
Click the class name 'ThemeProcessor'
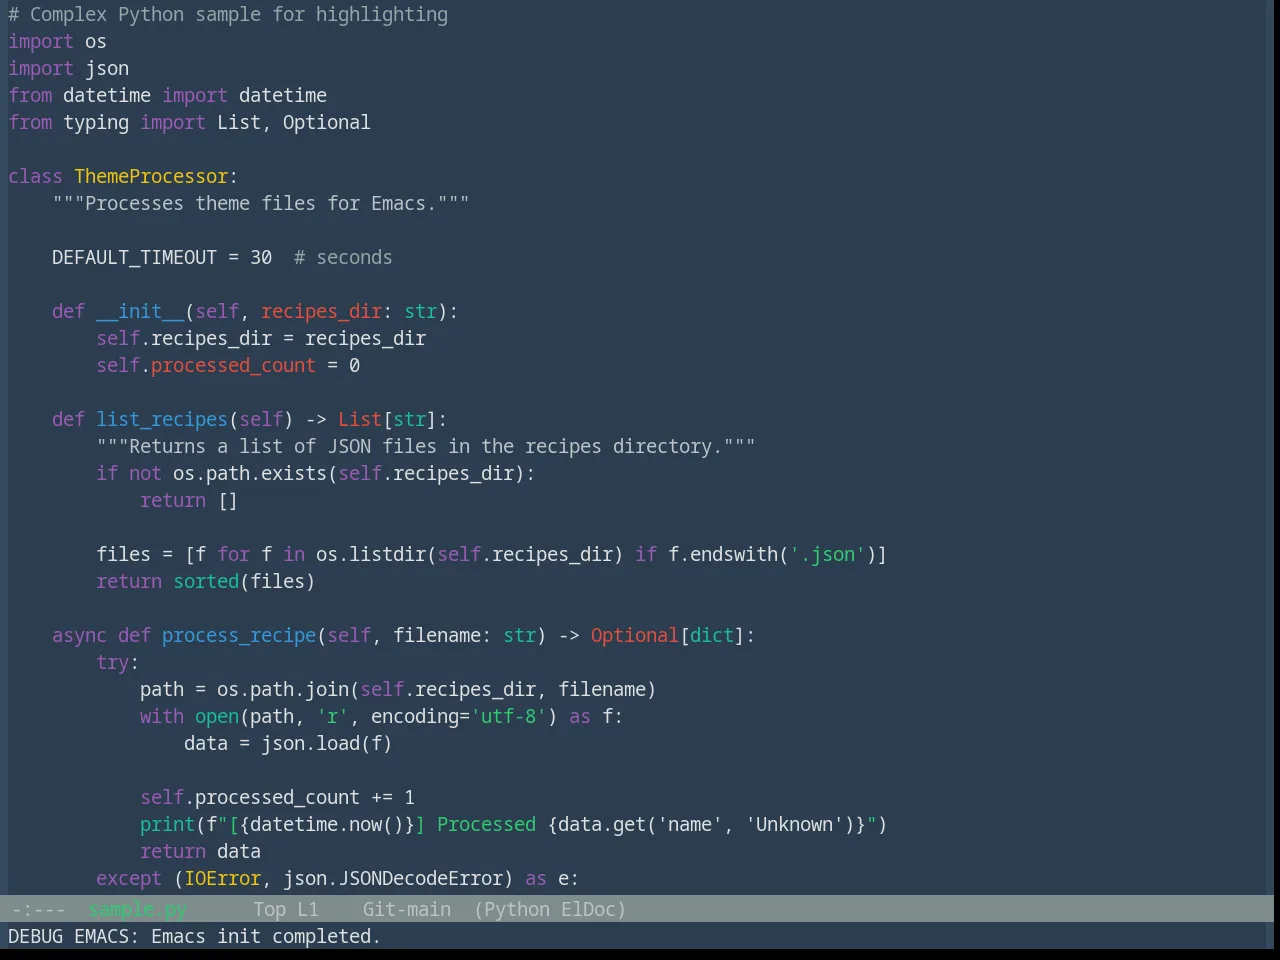(151, 177)
